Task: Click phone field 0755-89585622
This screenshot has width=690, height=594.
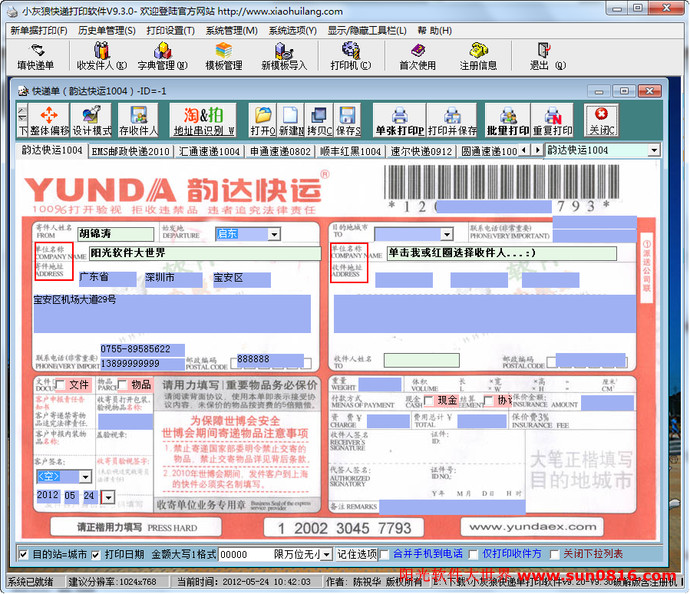Action: point(143,350)
